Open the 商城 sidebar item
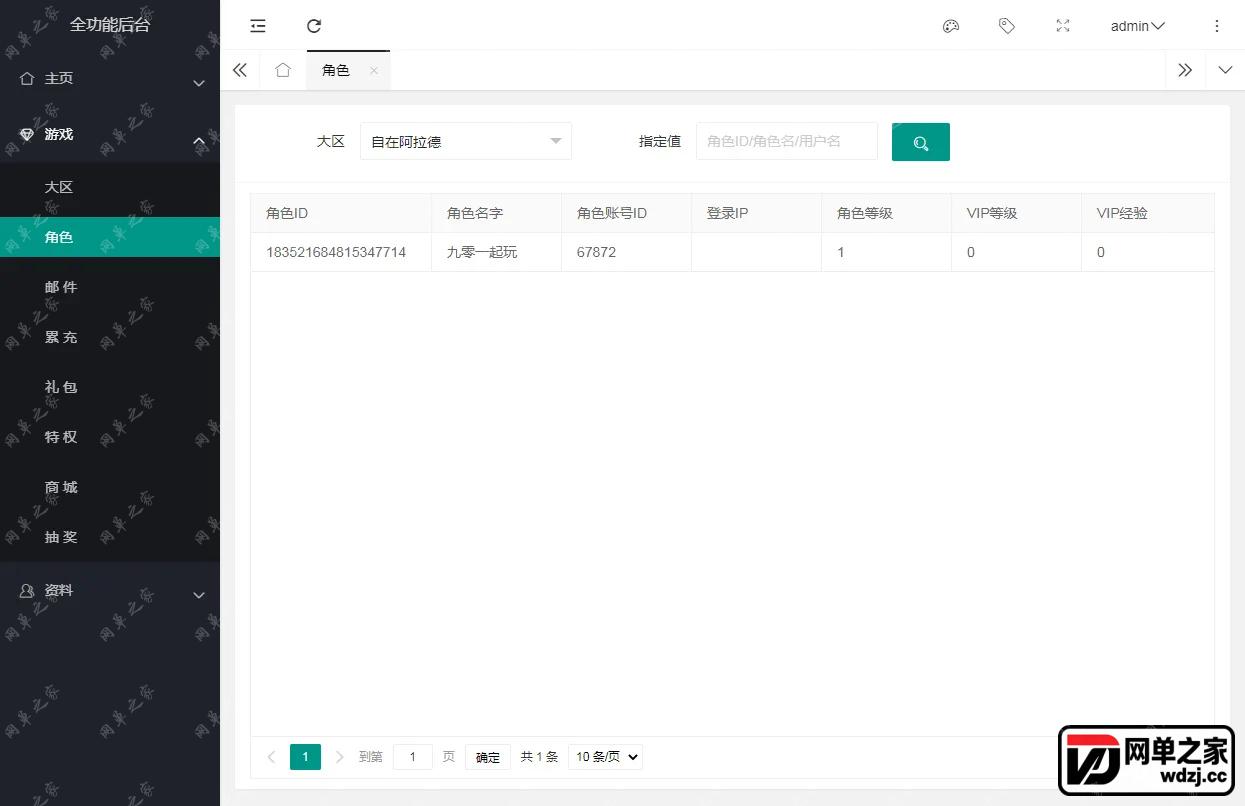The image size is (1245, 806). point(110,487)
